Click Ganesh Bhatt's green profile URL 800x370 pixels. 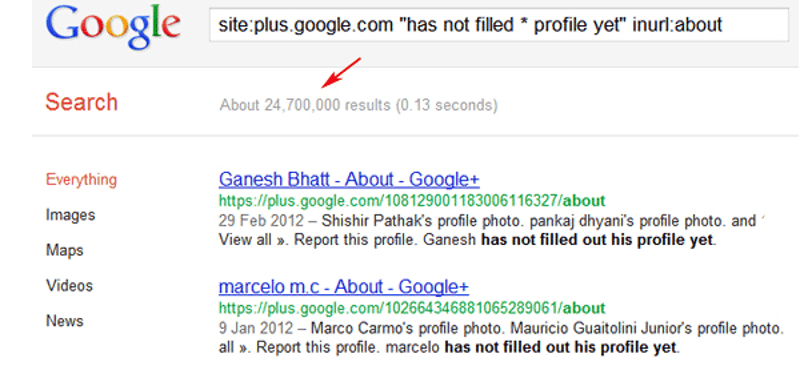(412, 201)
